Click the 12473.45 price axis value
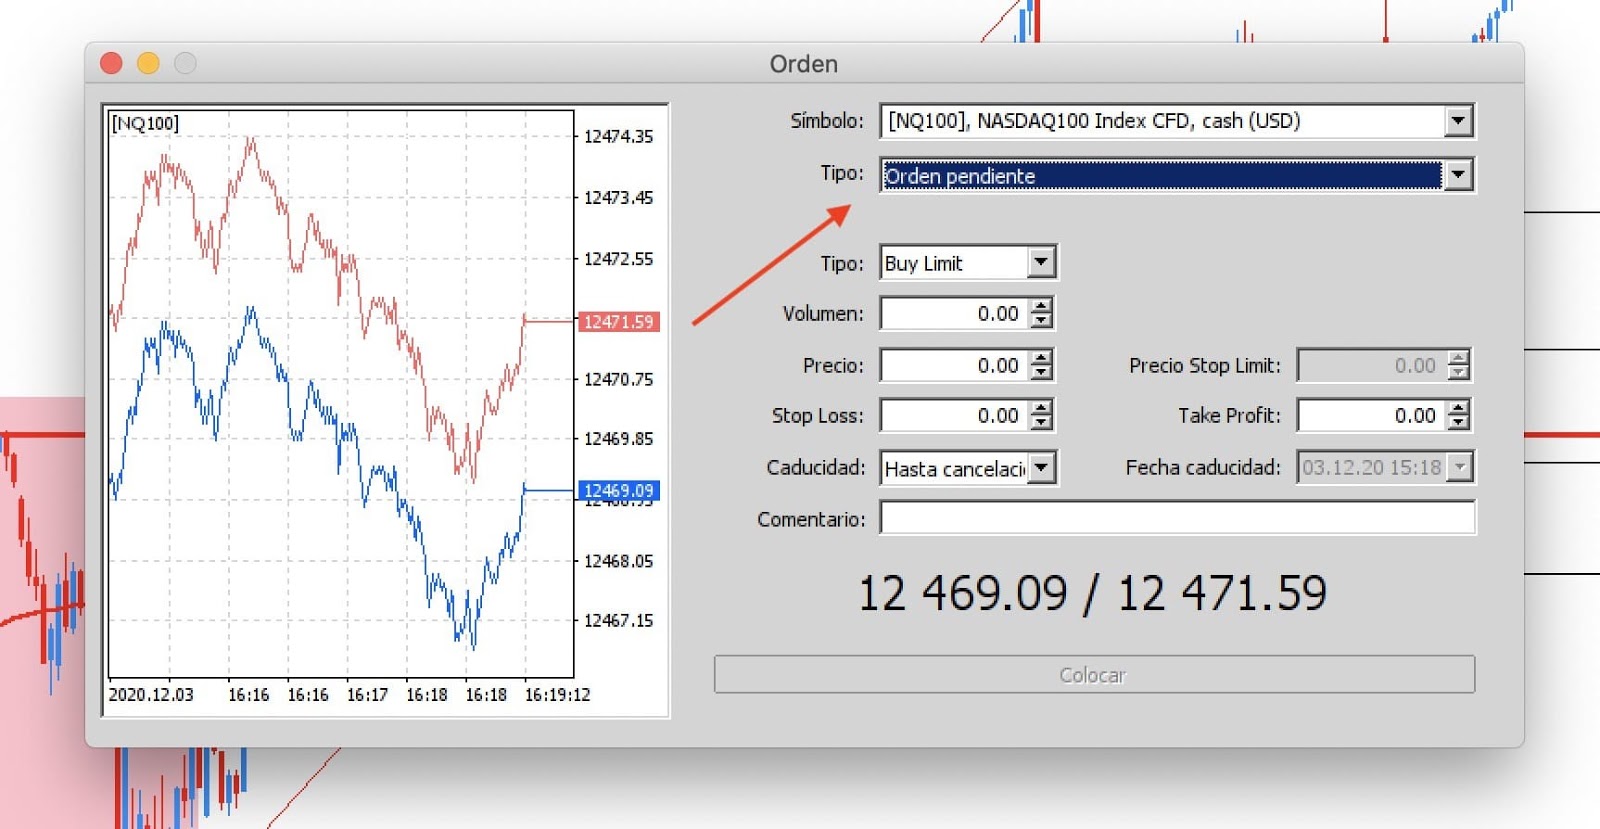This screenshot has height=829, width=1600. (x=618, y=198)
